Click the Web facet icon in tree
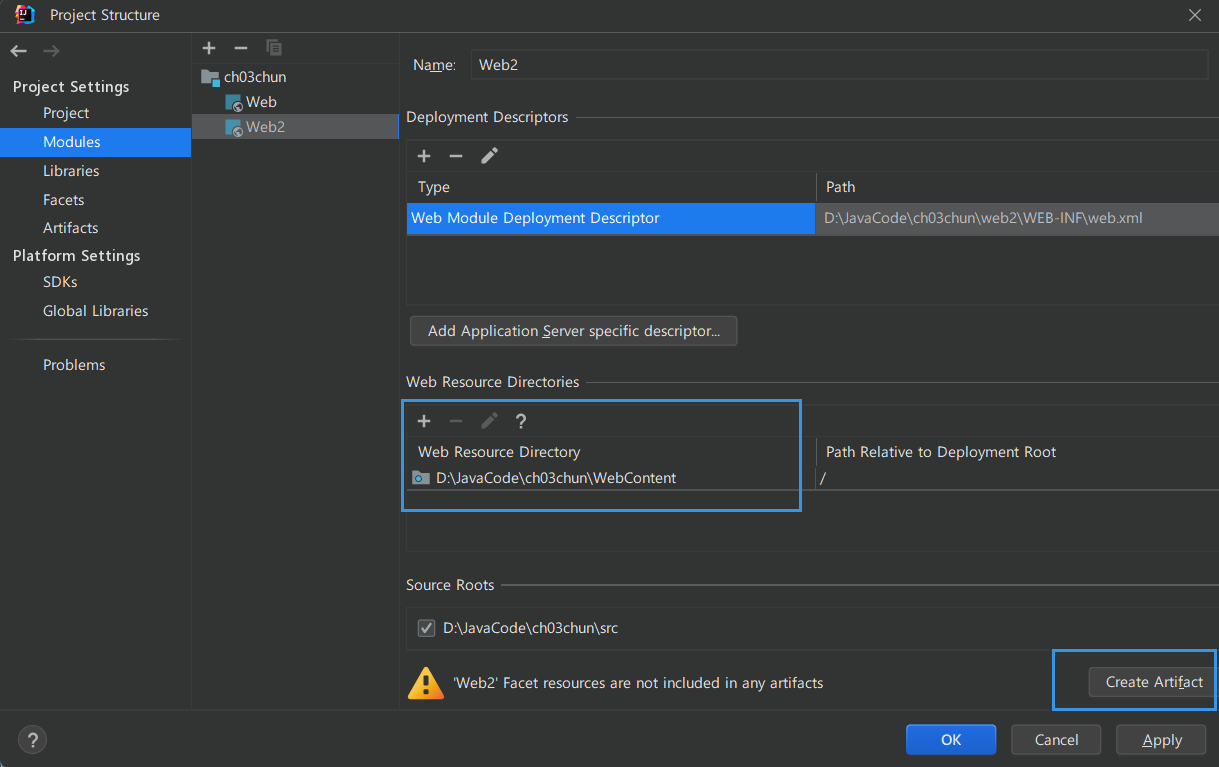The image size is (1219, 767). (233, 102)
